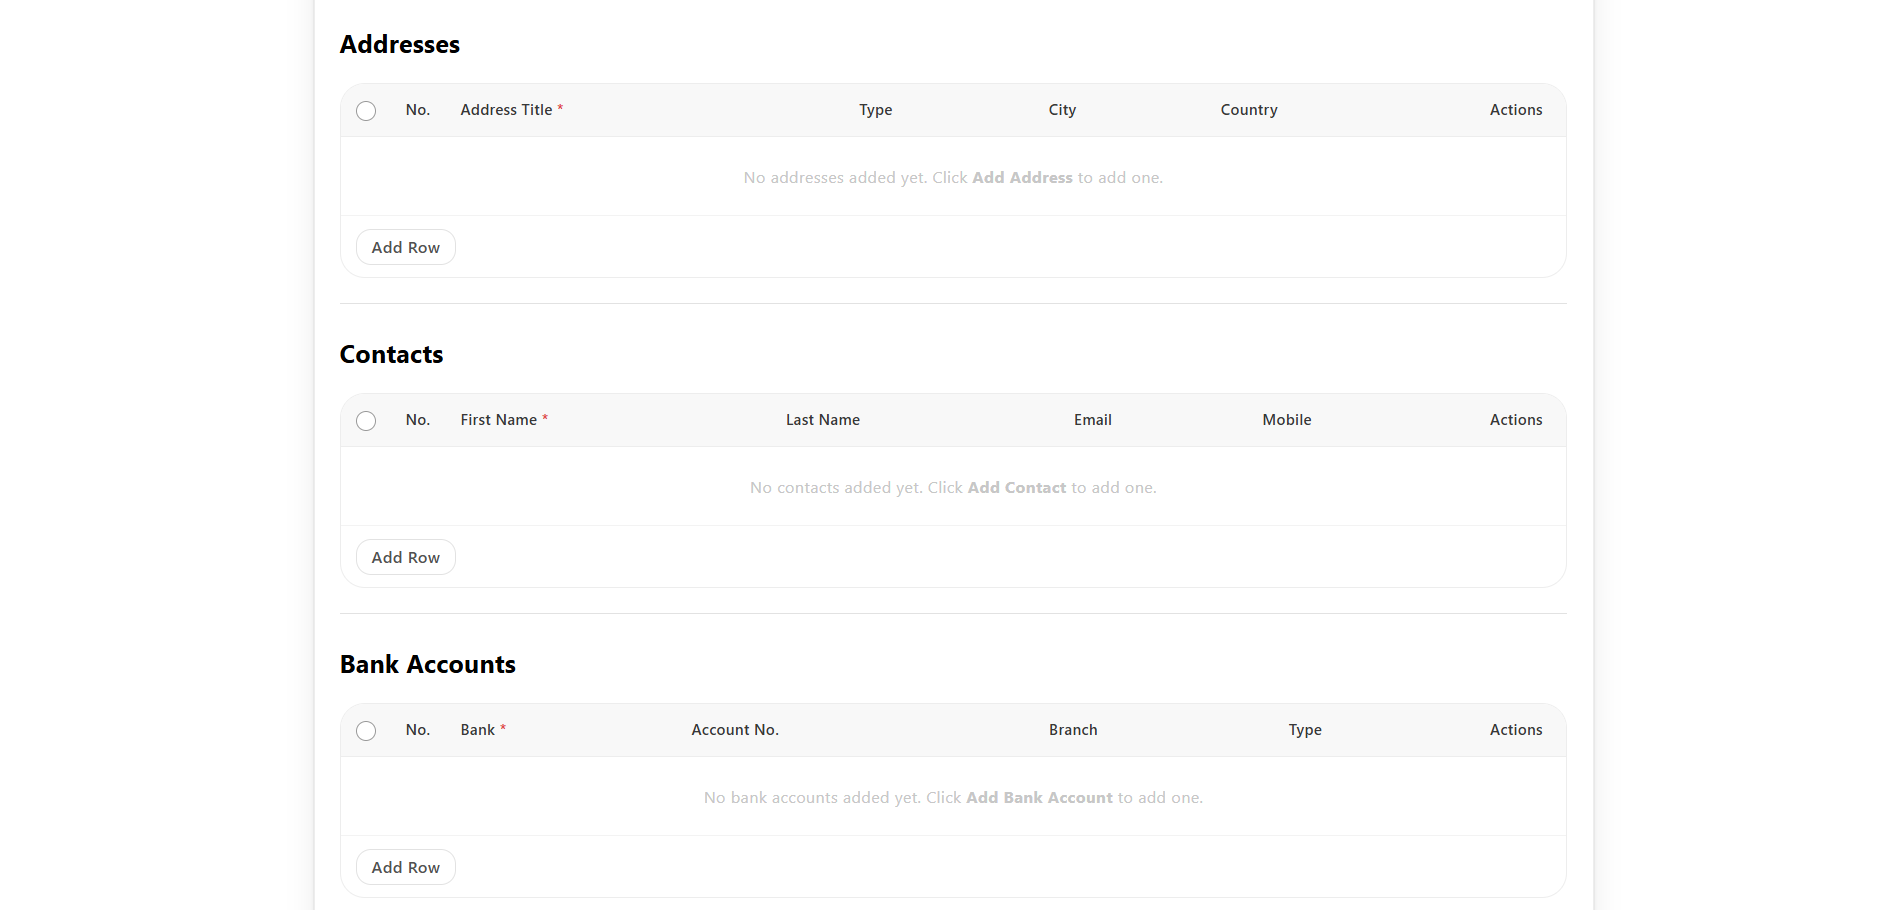Click the 'No contacts added yet' placeholder message

tap(953, 487)
